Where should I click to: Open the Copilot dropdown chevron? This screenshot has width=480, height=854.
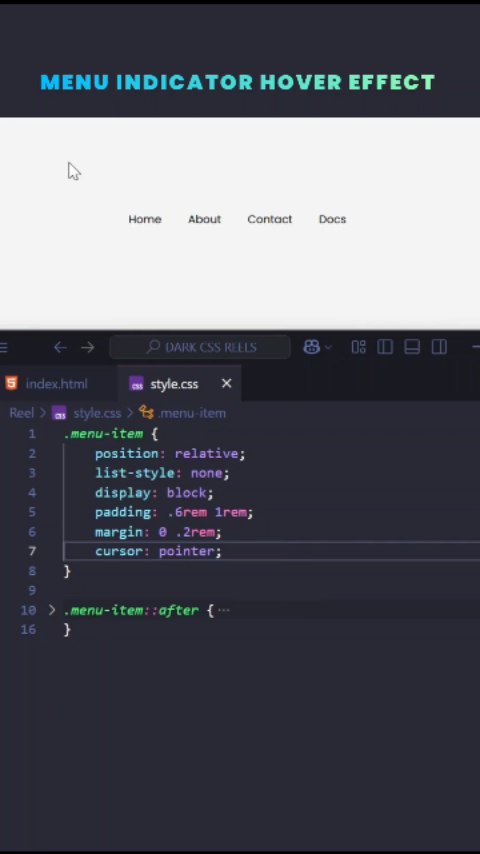click(x=328, y=347)
